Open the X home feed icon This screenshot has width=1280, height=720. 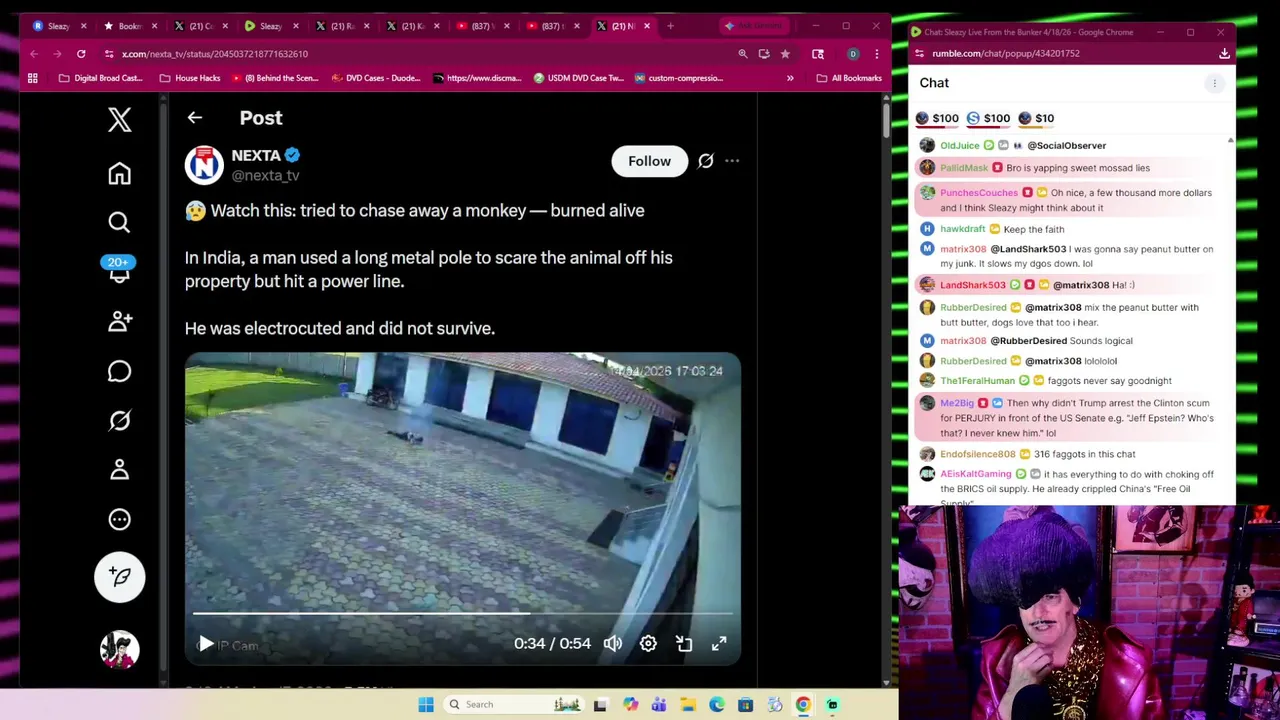pyautogui.click(x=119, y=174)
